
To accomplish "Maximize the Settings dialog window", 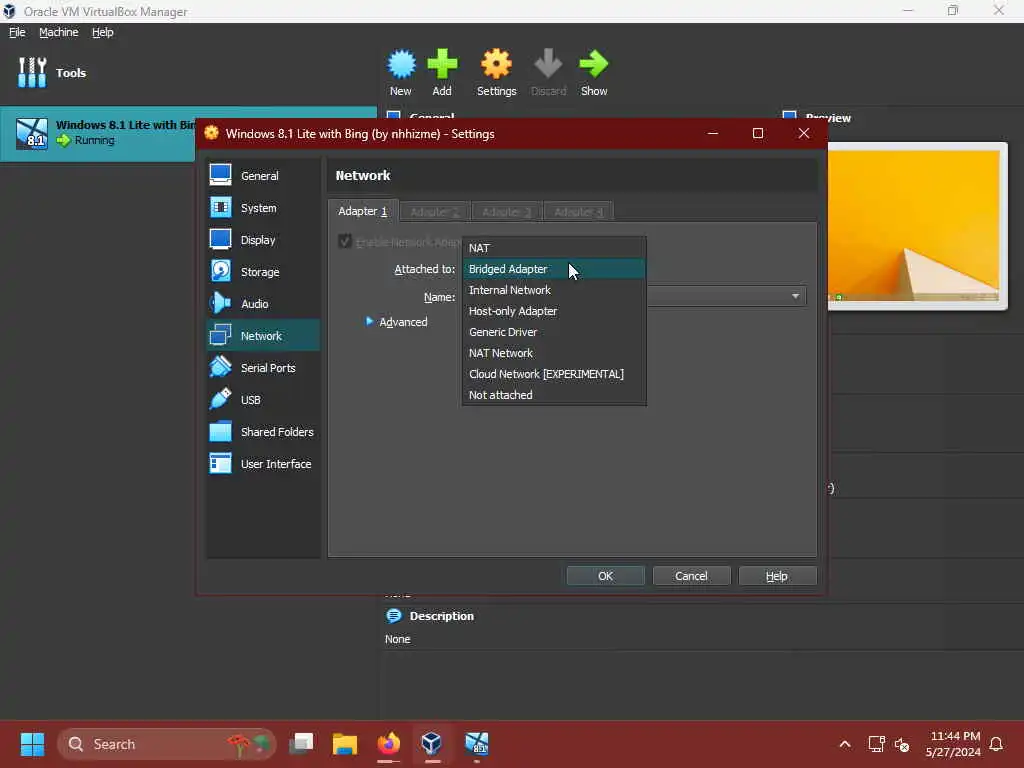I will point(758,133).
